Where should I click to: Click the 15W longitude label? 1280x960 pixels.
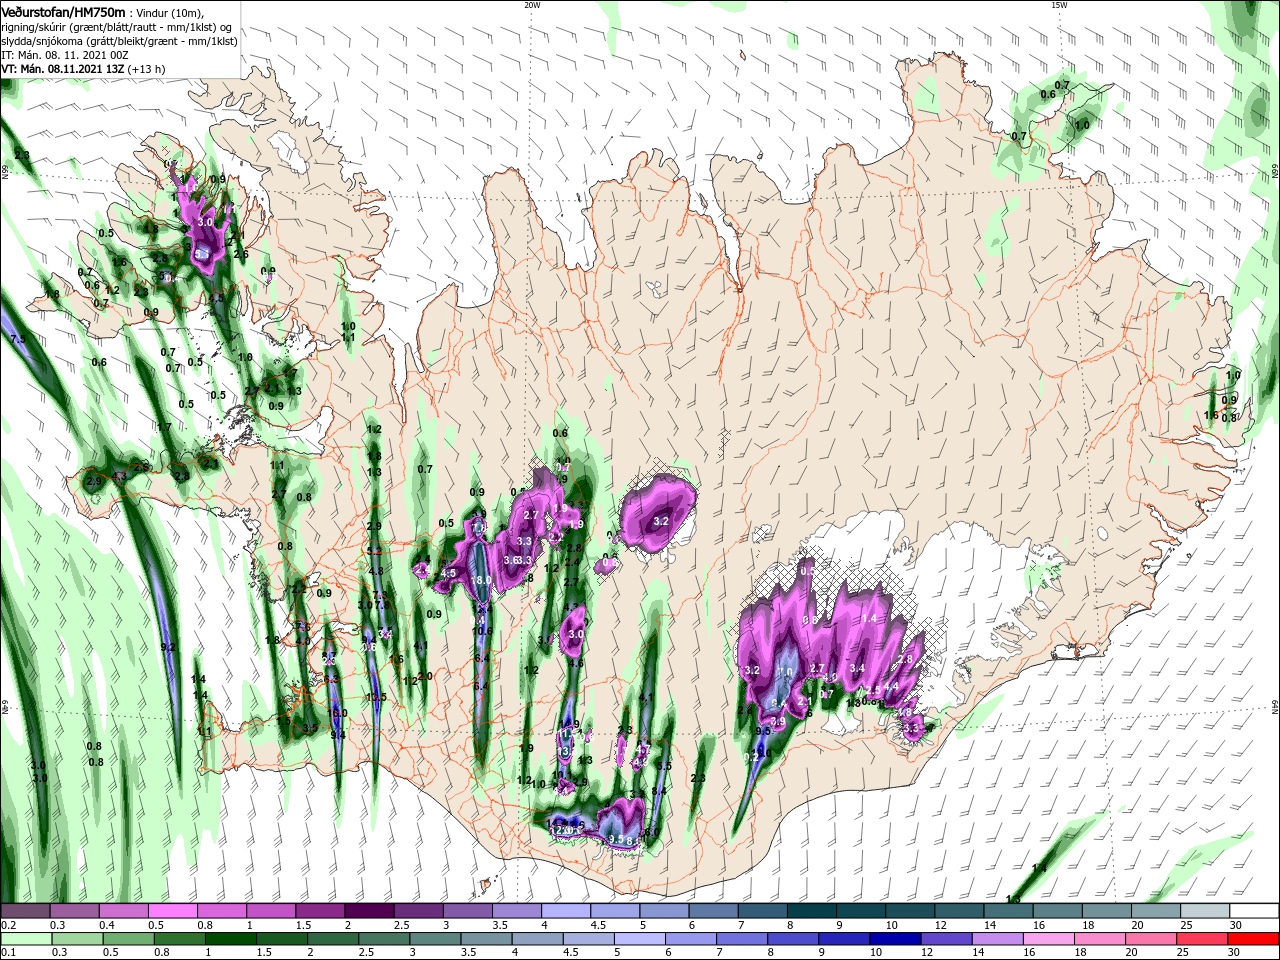click(x=1059, y=5)
